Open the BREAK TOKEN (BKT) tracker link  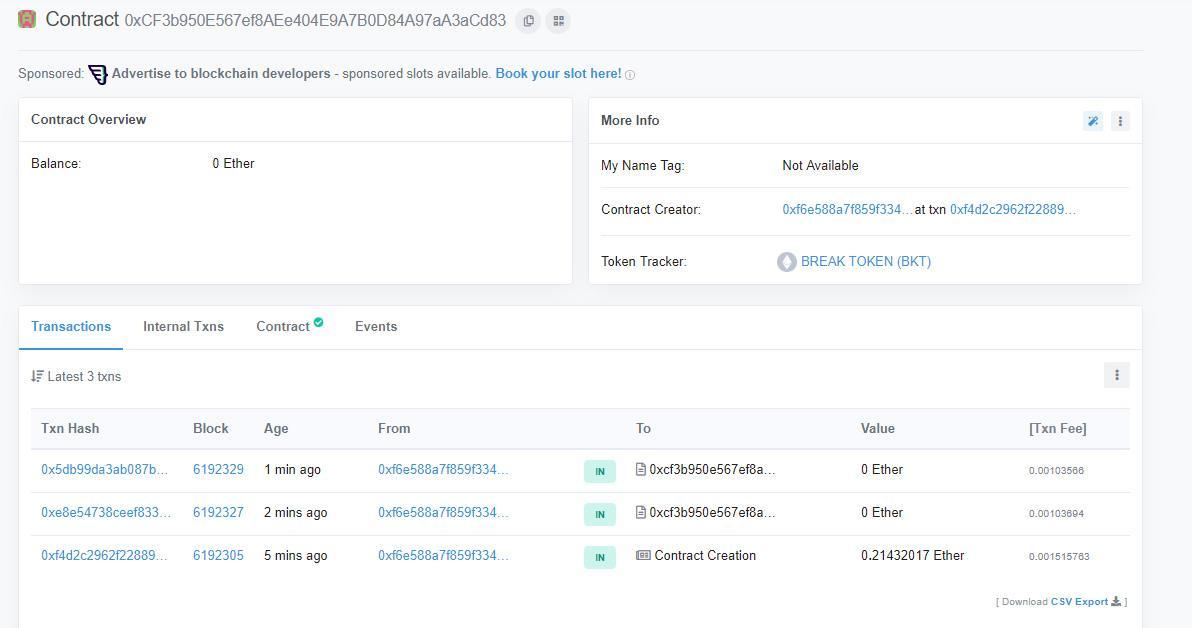(x=866, y=262)
